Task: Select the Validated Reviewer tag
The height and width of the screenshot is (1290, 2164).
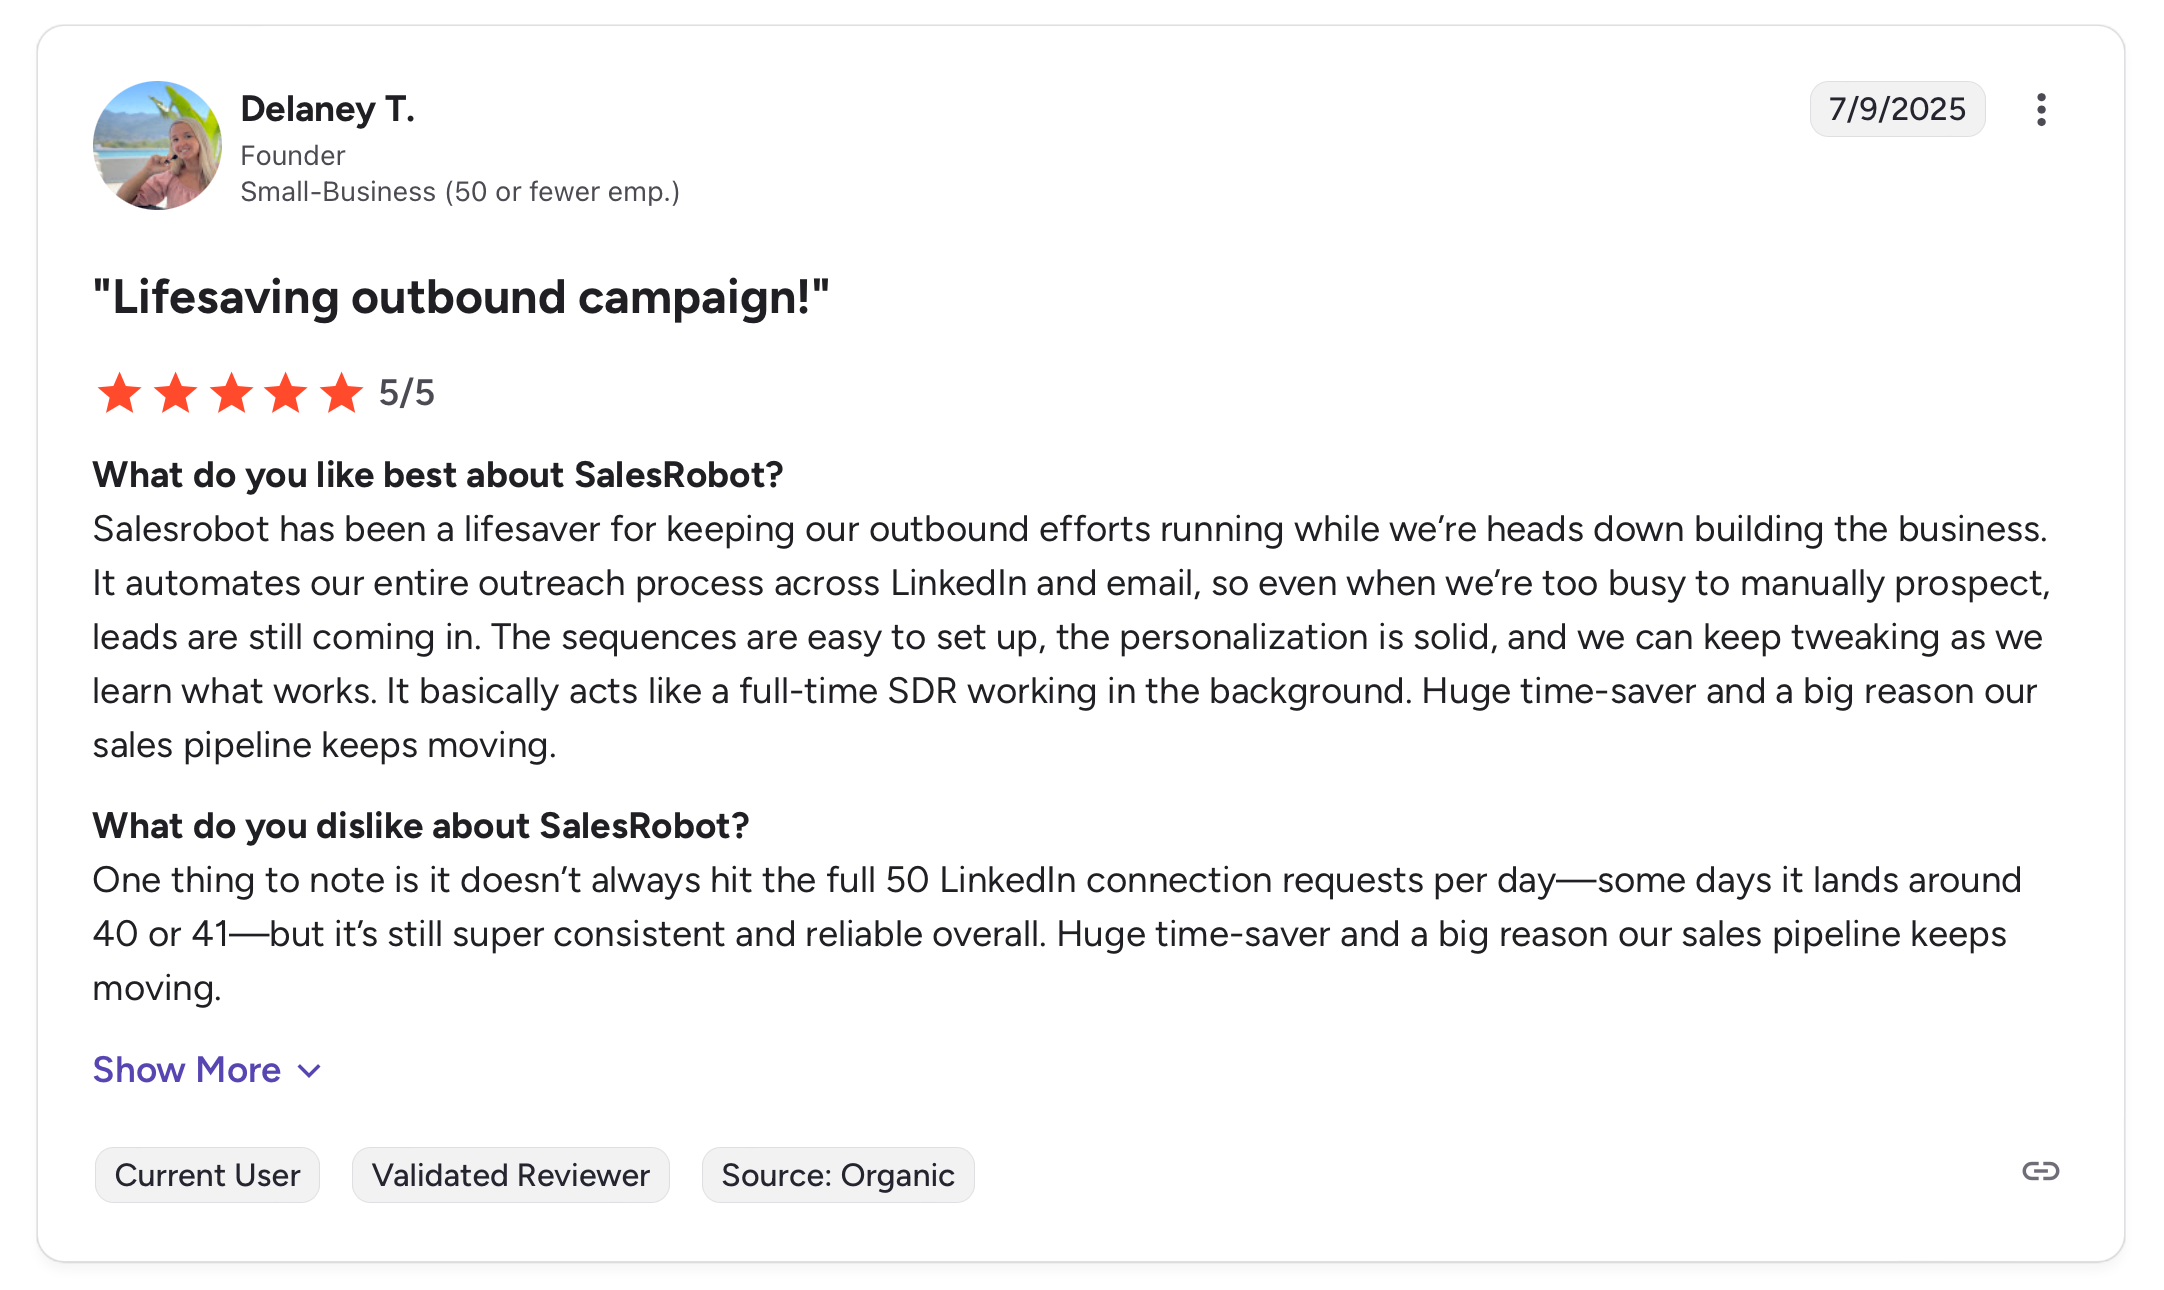Action: (510, 1175)
